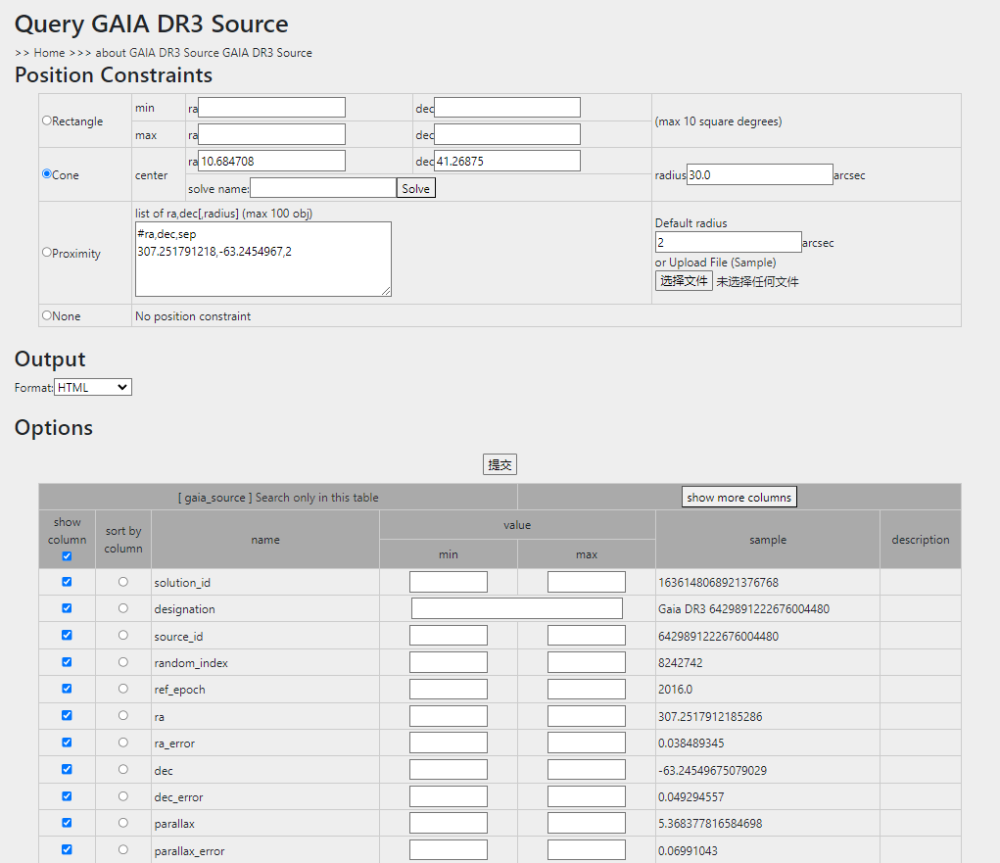Toggle the show column header checkbox
The width and height of the screenshot is (1000, 863).
[x=67, y=556]
